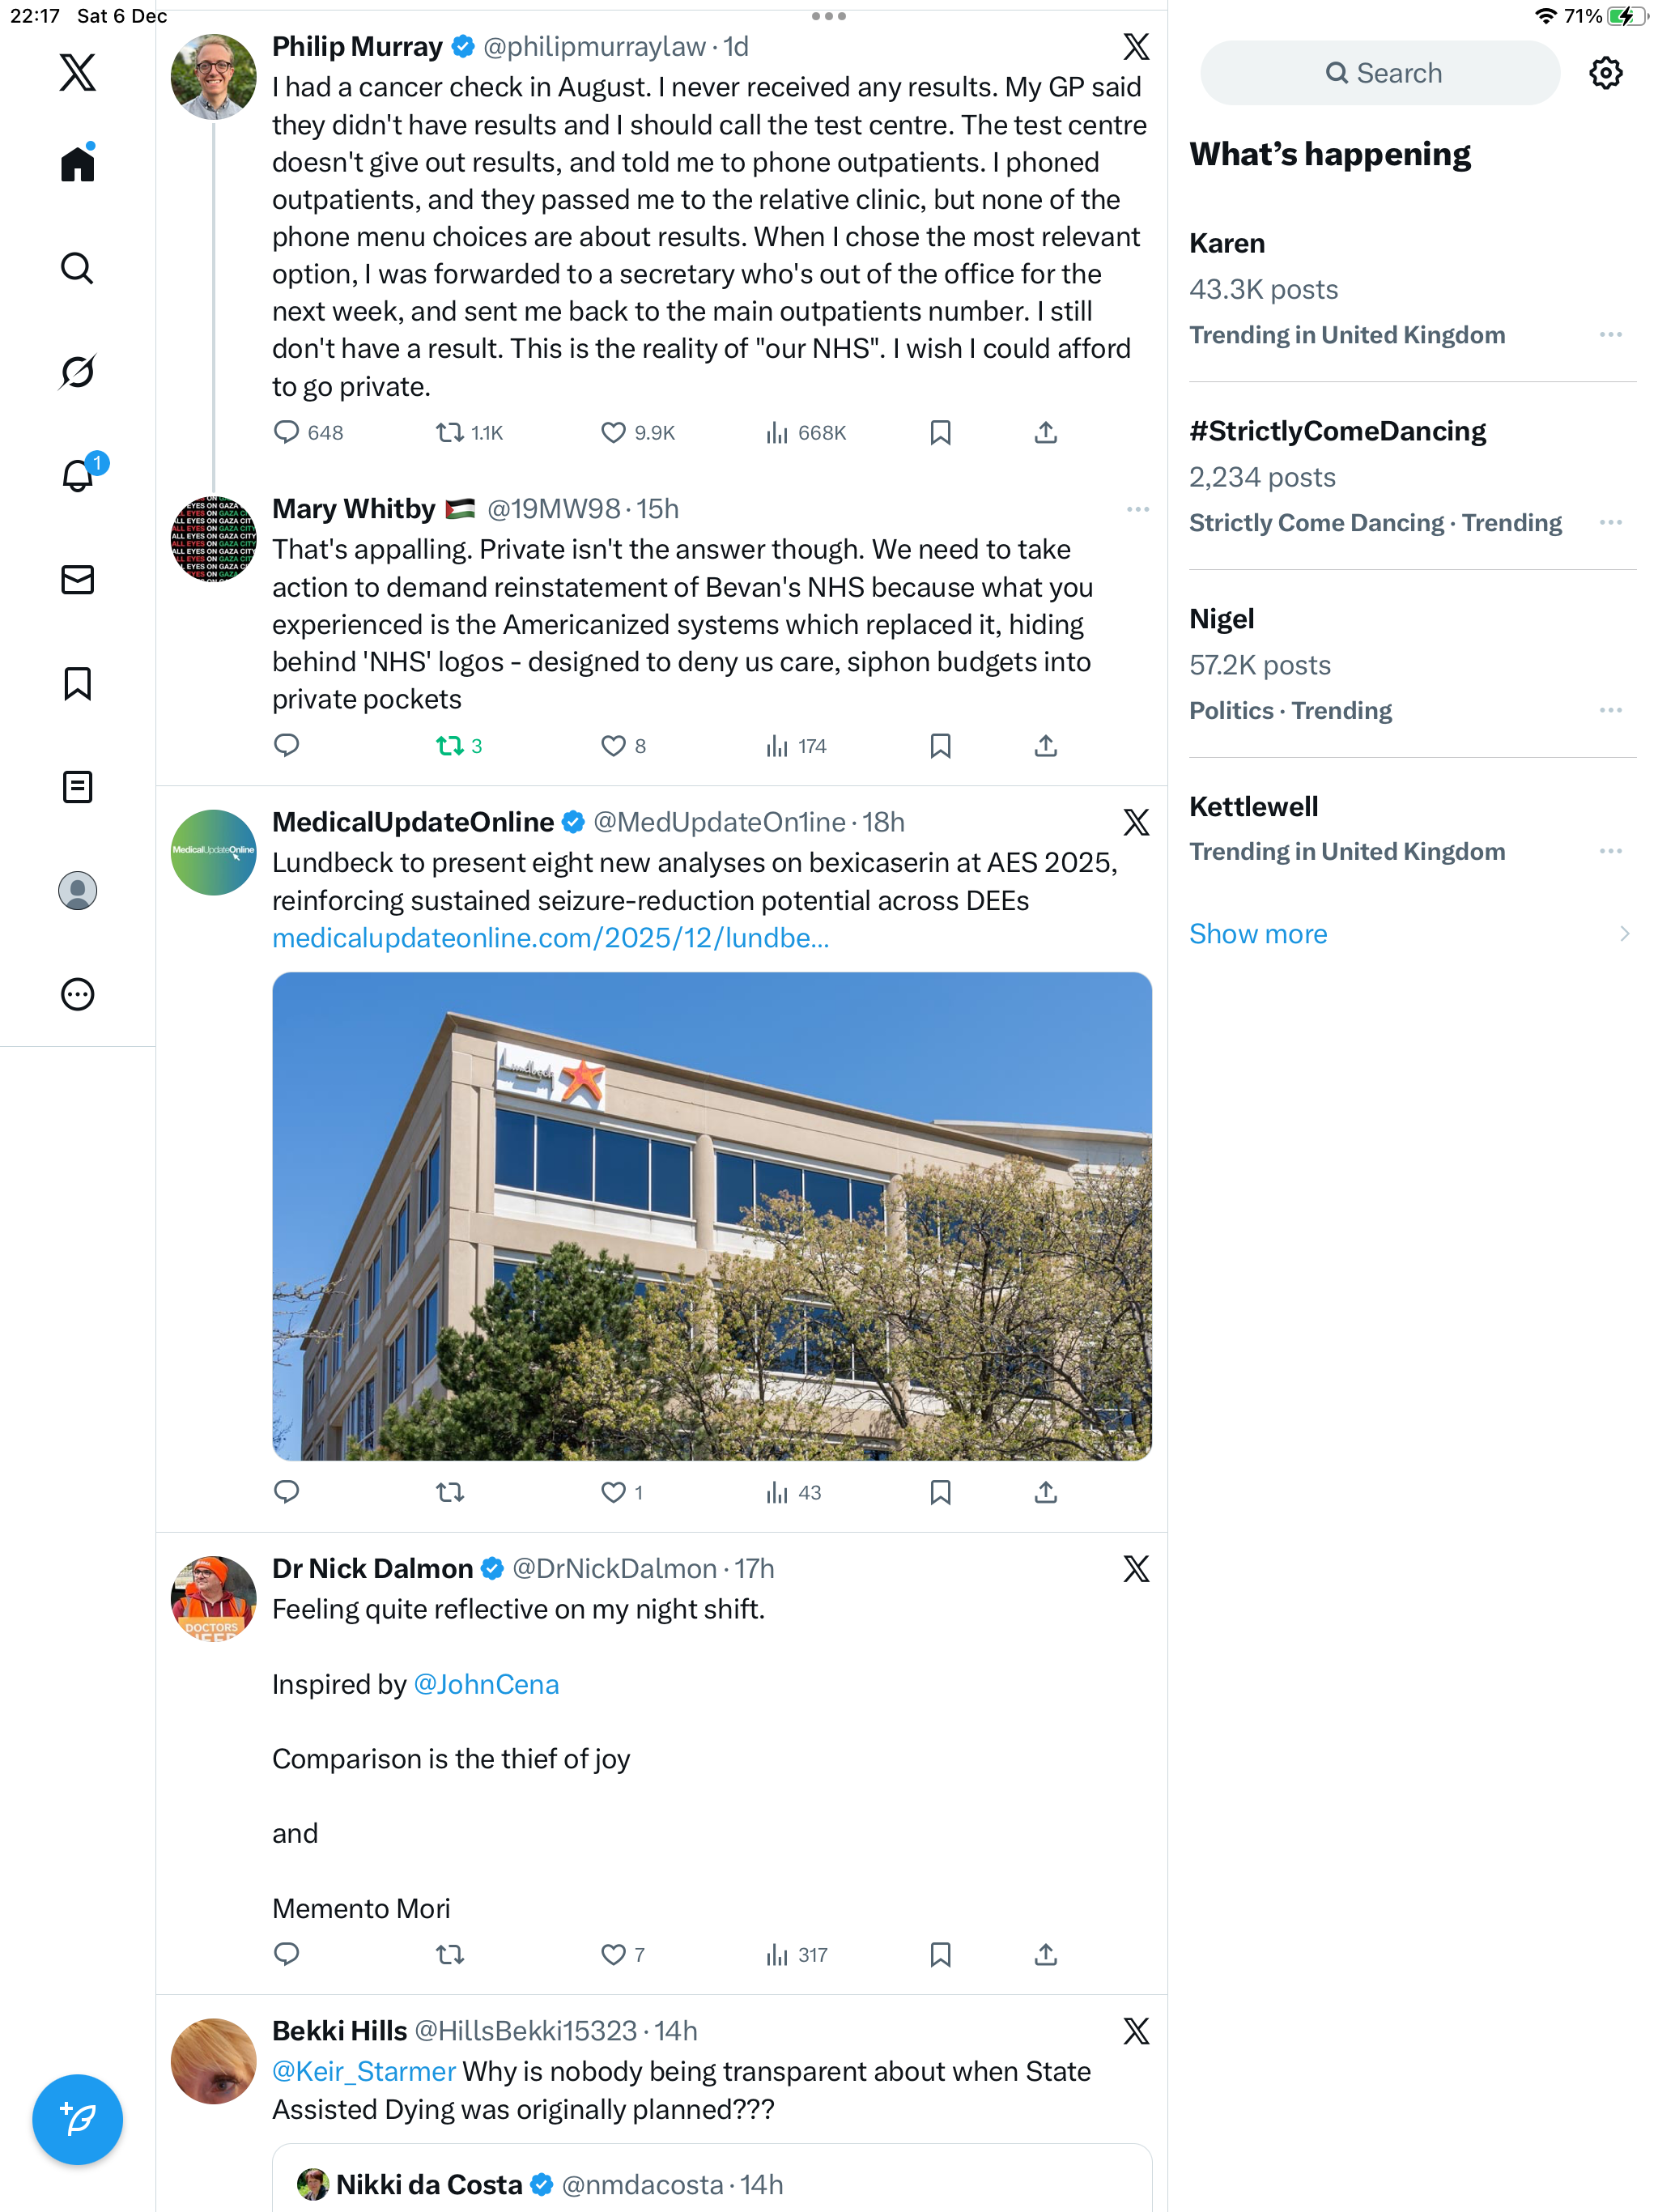Expand Show more trends chevron
The width and height of the screenshot is (1658, 2212).
pyautogui.click(x=1624, y=933)
